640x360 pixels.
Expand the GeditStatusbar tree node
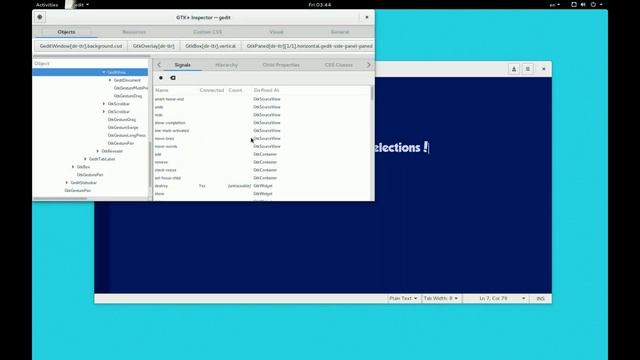click(x=67, y=182)
